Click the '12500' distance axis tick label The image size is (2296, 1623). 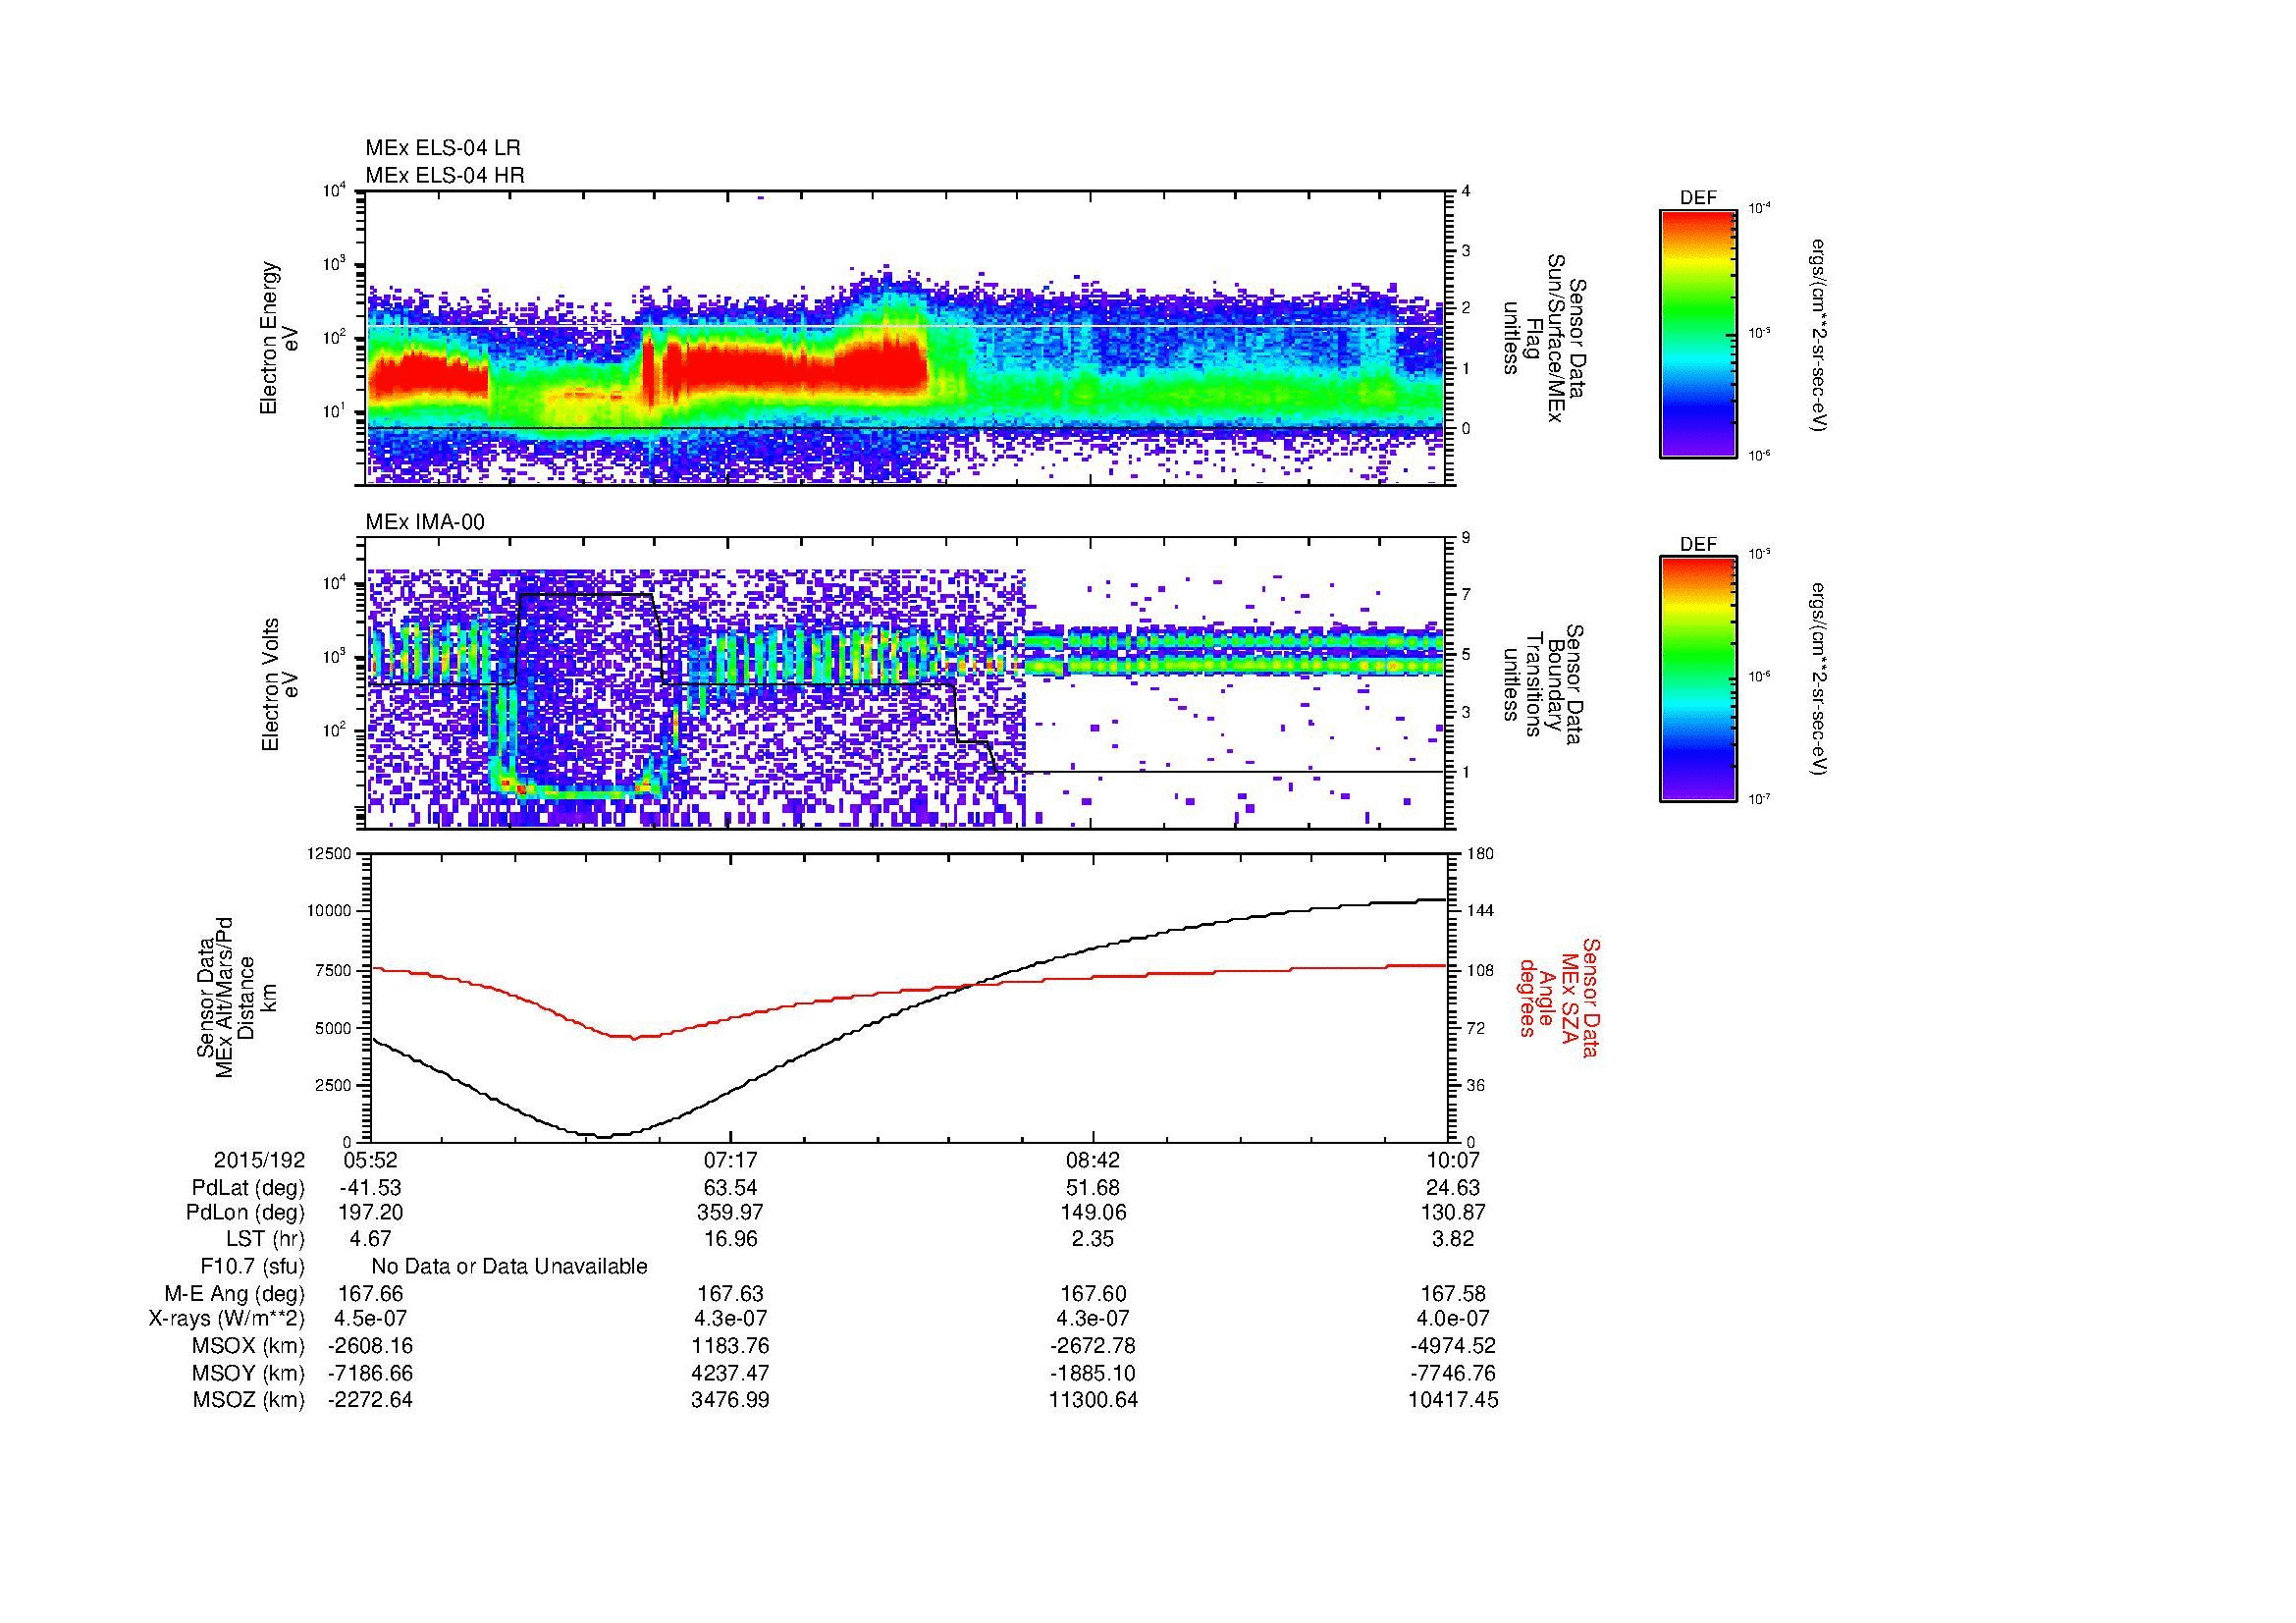(331, 853)
